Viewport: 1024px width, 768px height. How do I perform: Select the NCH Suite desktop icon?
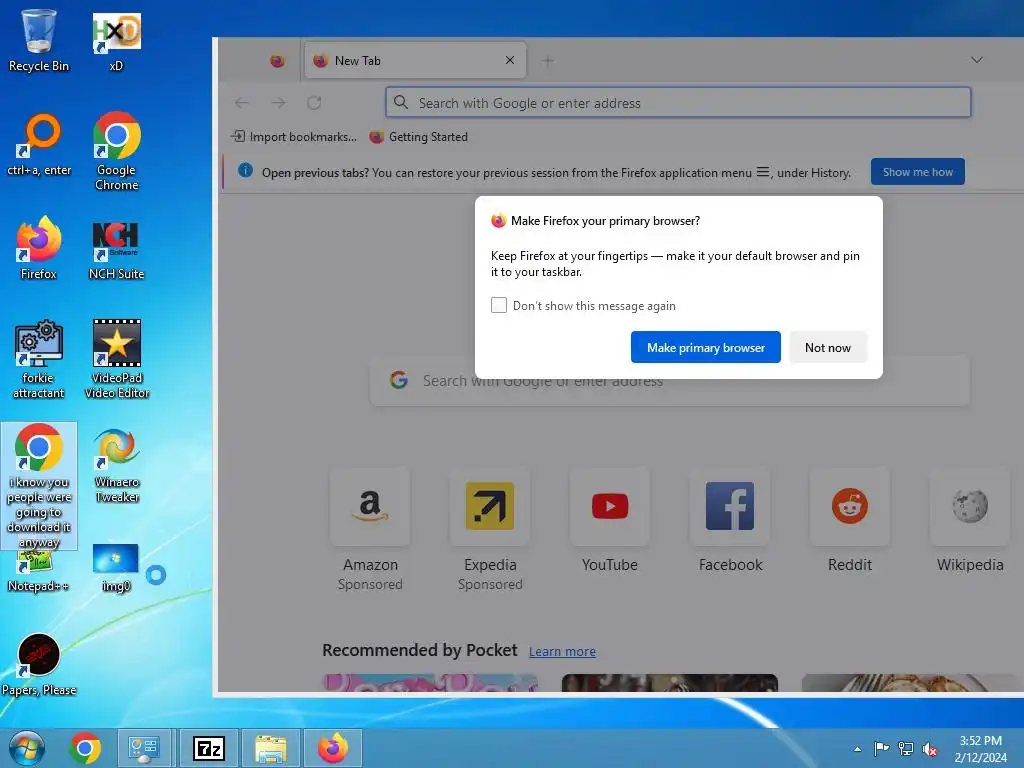(116, 249)
